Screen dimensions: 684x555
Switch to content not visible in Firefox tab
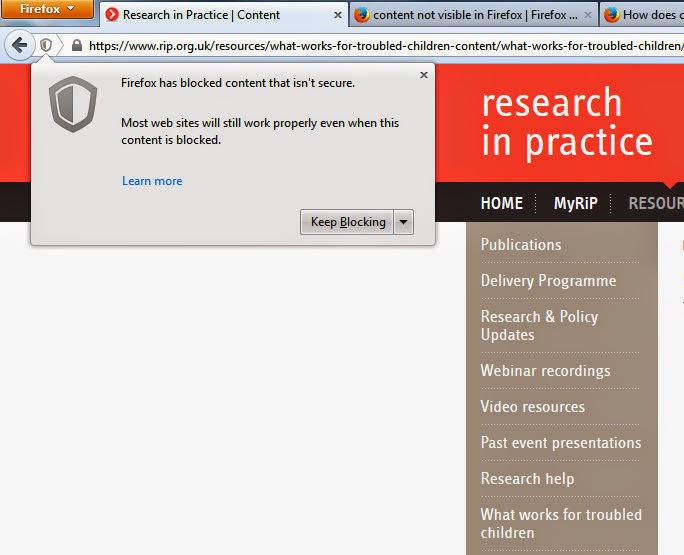[x=474, y=15]
